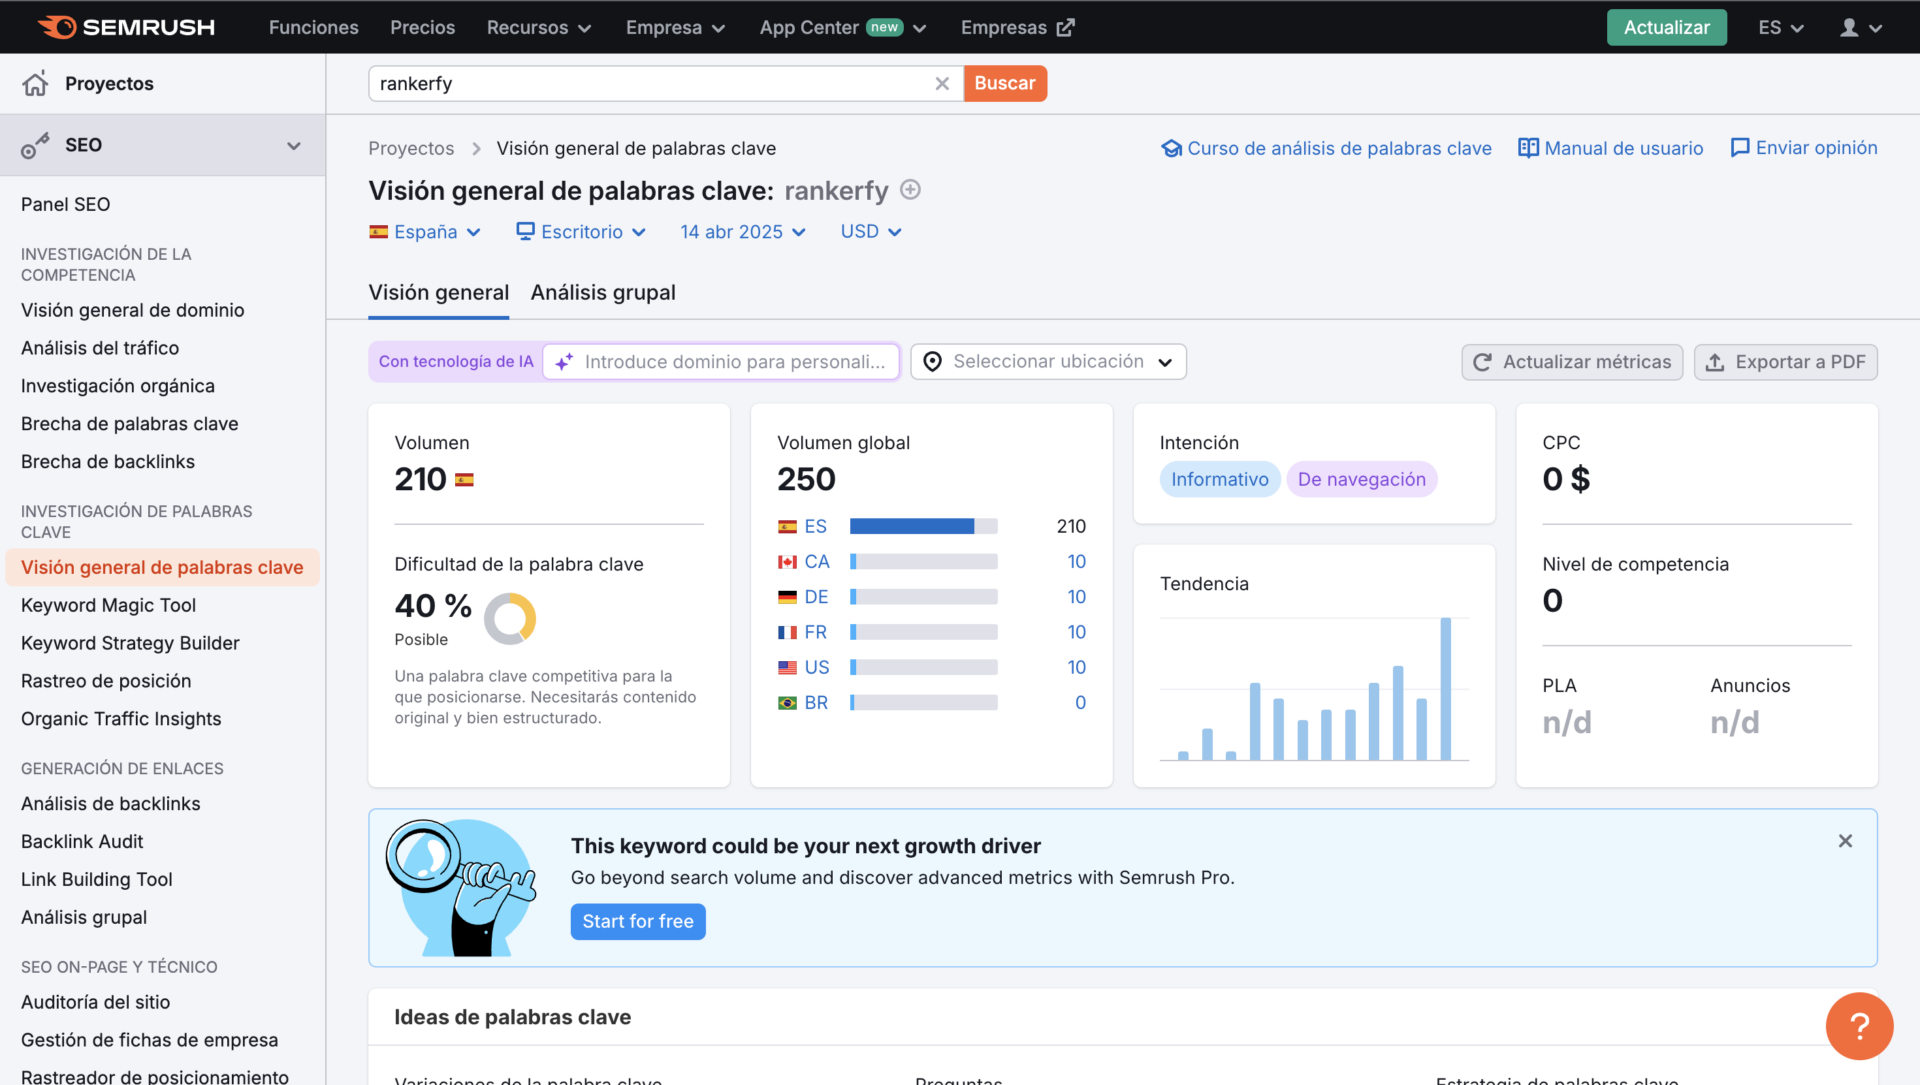Click the tallest bar in Tendencia chart

tap(1445, 689)
